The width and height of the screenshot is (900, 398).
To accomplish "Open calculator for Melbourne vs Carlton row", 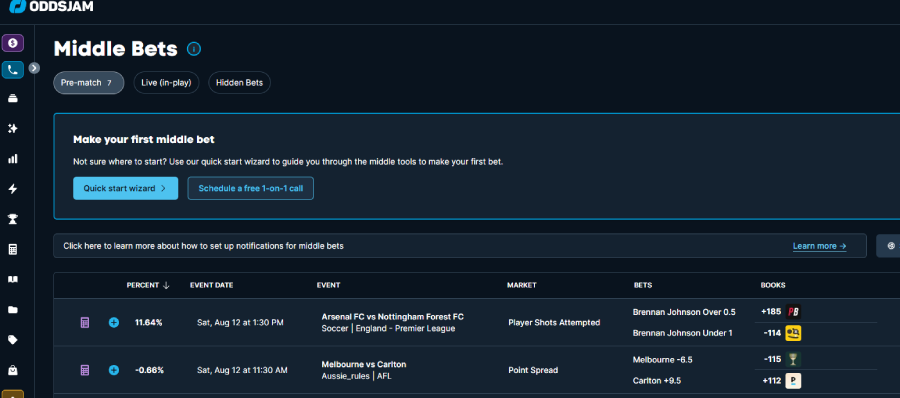I will pyautogui.click(x=85, y=370).
